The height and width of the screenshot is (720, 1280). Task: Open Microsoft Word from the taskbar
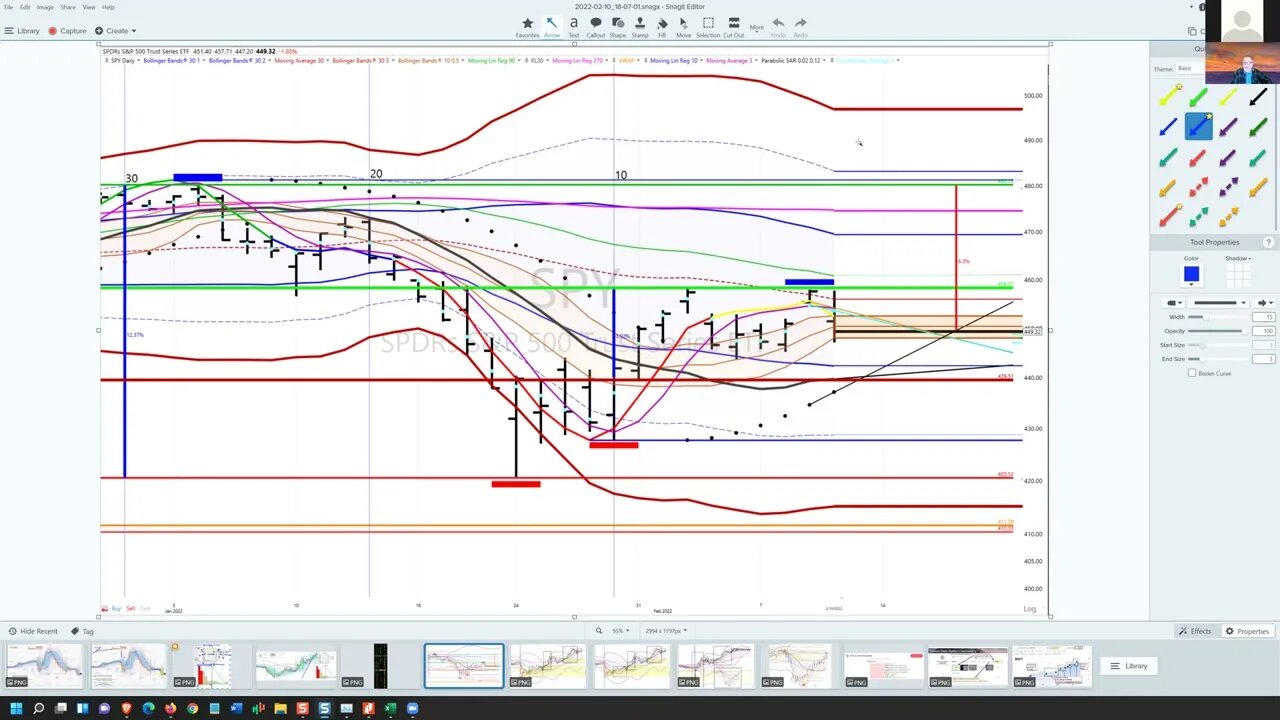pyautogui.click(x=237, y=708)
